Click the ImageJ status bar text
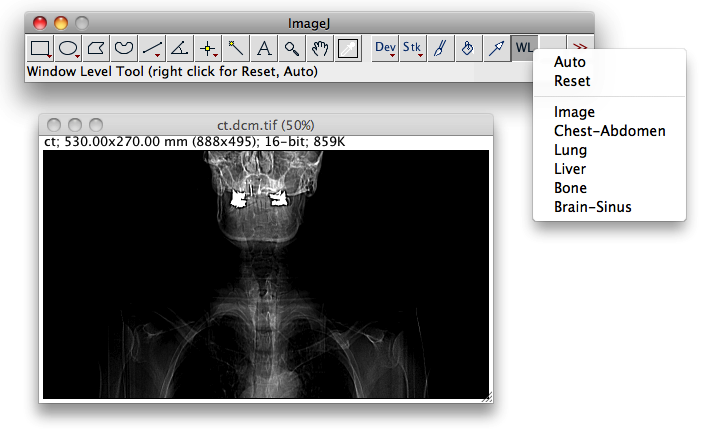Image resolution: width=710 pixels, height=434 pixels. [172, 72]
